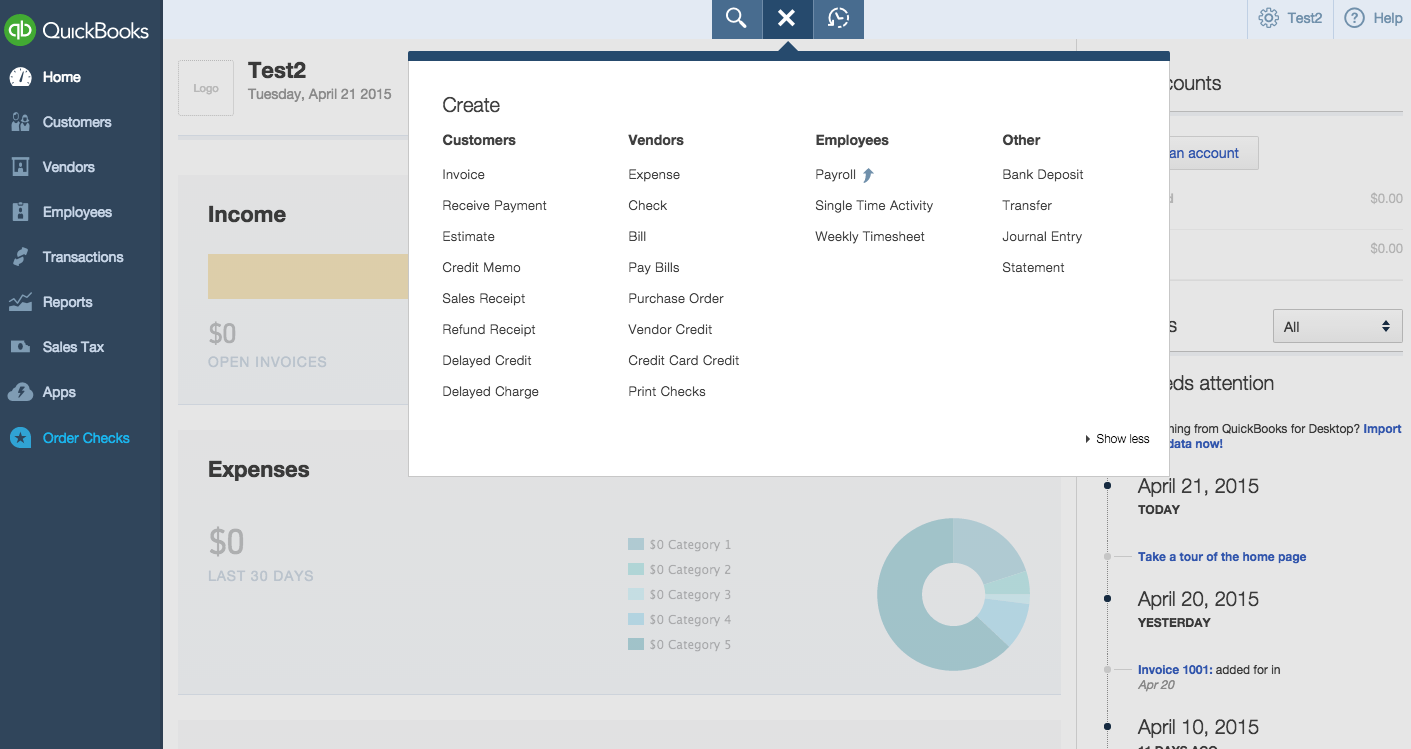Collapse menu with Show less

[x=1117, y=439]
